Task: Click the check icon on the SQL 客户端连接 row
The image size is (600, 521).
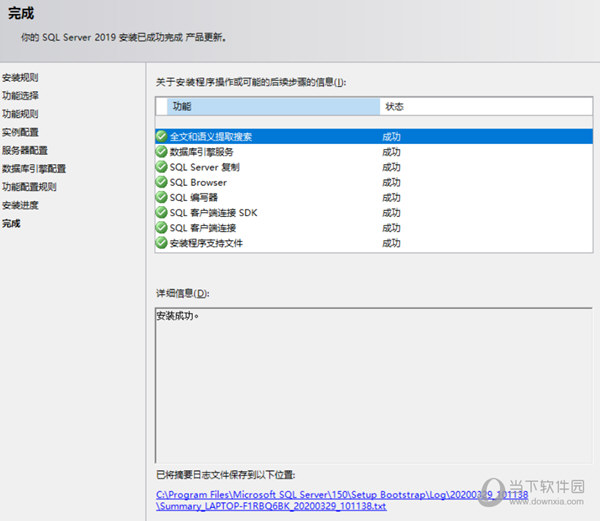Action: tap(161, 227)
